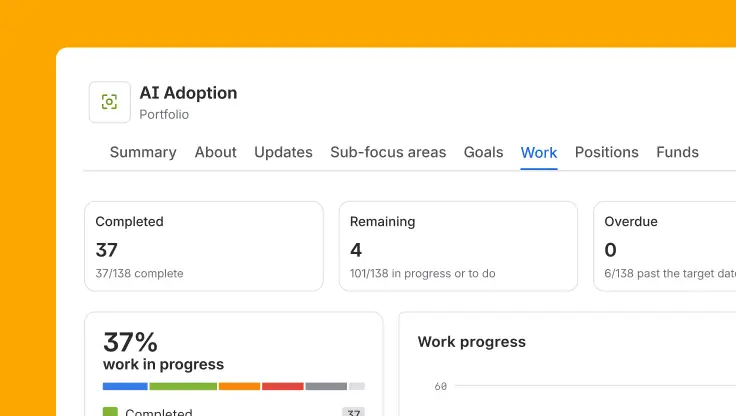The width and height of the screenshot is (736, 416).
Task: Click the green segment of progress bar
Action: point(183,386)
